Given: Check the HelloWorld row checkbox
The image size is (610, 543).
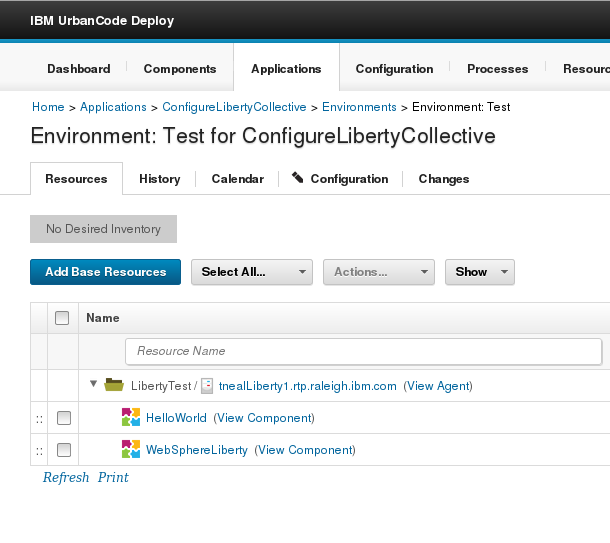Looking at the screenshot, I should (63, 418).
